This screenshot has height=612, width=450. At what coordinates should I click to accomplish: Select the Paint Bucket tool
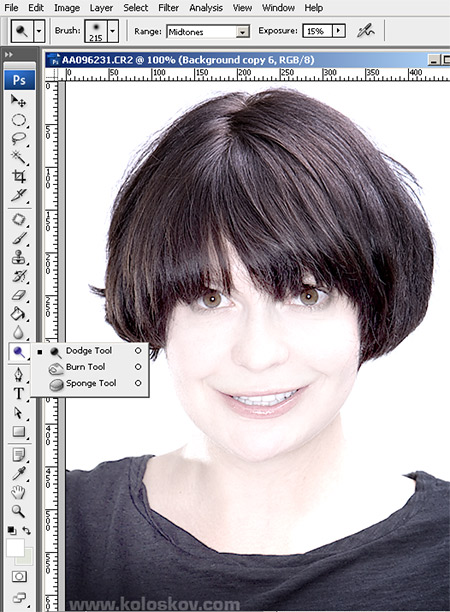pyautogui.click(x=18, y=313)
